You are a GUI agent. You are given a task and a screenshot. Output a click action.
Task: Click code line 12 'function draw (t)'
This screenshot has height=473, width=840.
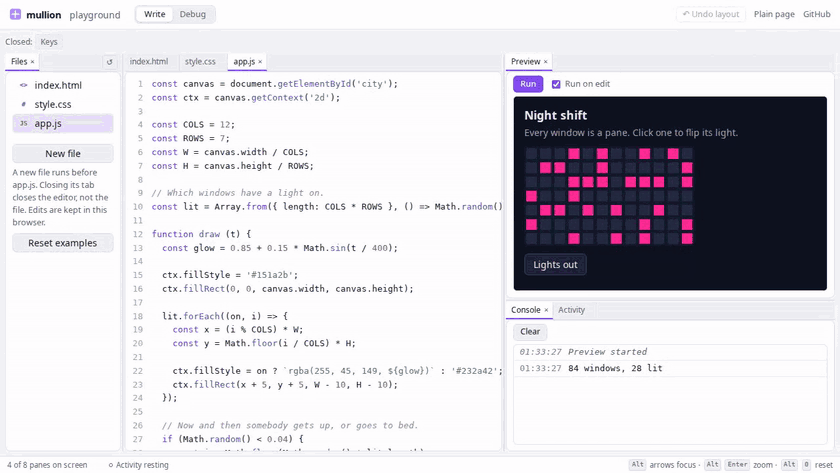(201, 234)
